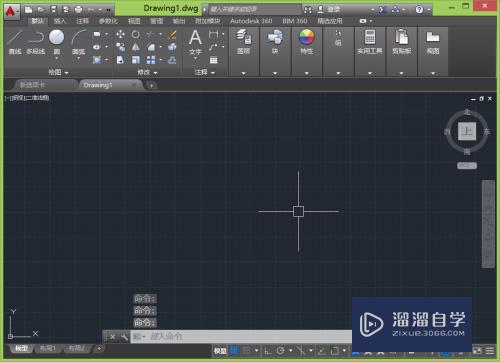Viewport: 500px width, 362px height.
Task: Select the Erase tool in modify panel
Action: pos(172,34)
